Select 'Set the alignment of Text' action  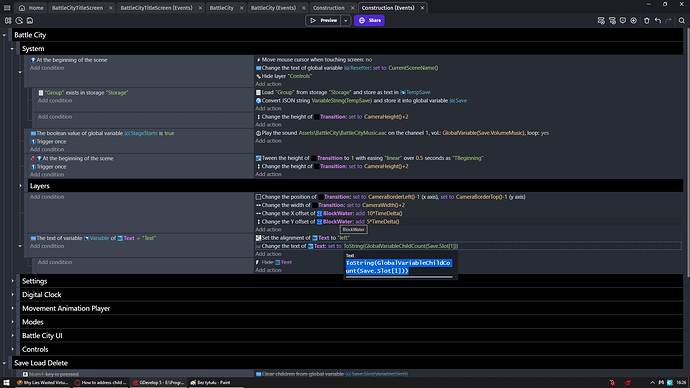(x=302, y=238)
